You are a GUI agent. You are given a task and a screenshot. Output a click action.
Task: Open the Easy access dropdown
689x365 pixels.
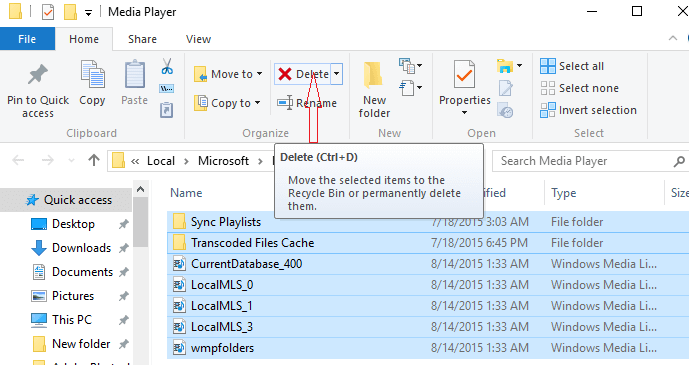click(x=410, y=88)
